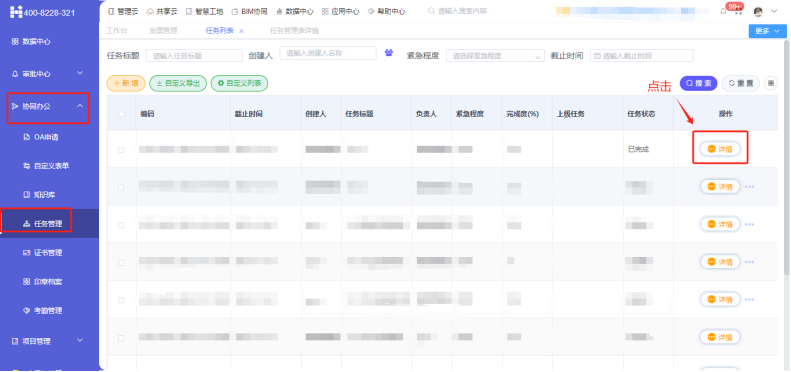Click the 自定义导出 button

point(178,83)
